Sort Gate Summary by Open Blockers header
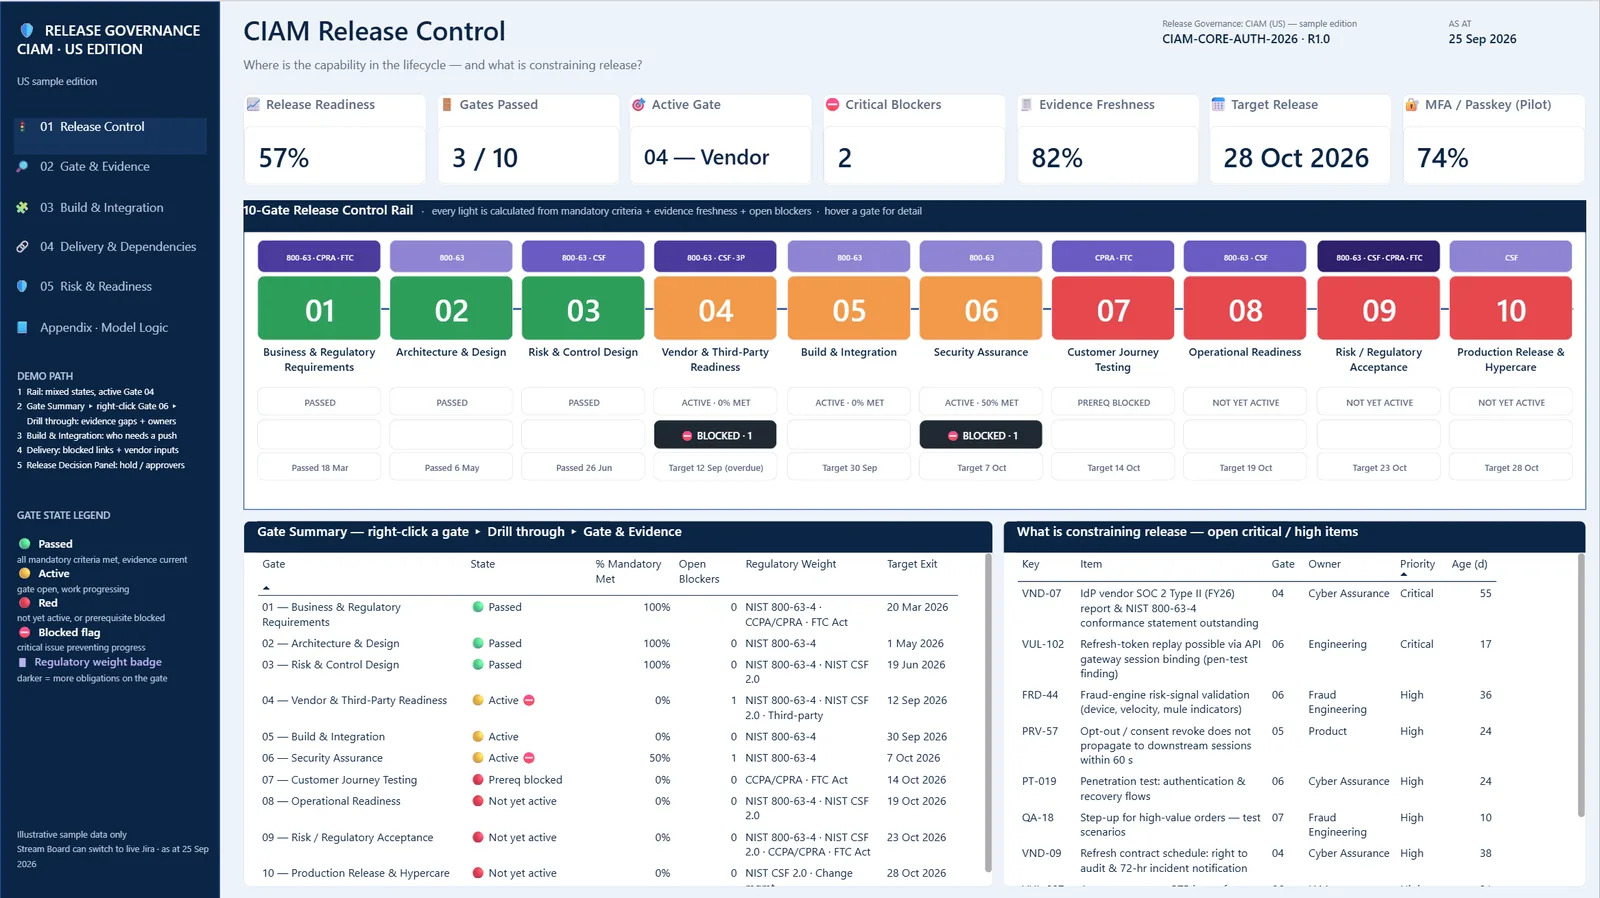The image size is (1600, 898). coord(699,572)
